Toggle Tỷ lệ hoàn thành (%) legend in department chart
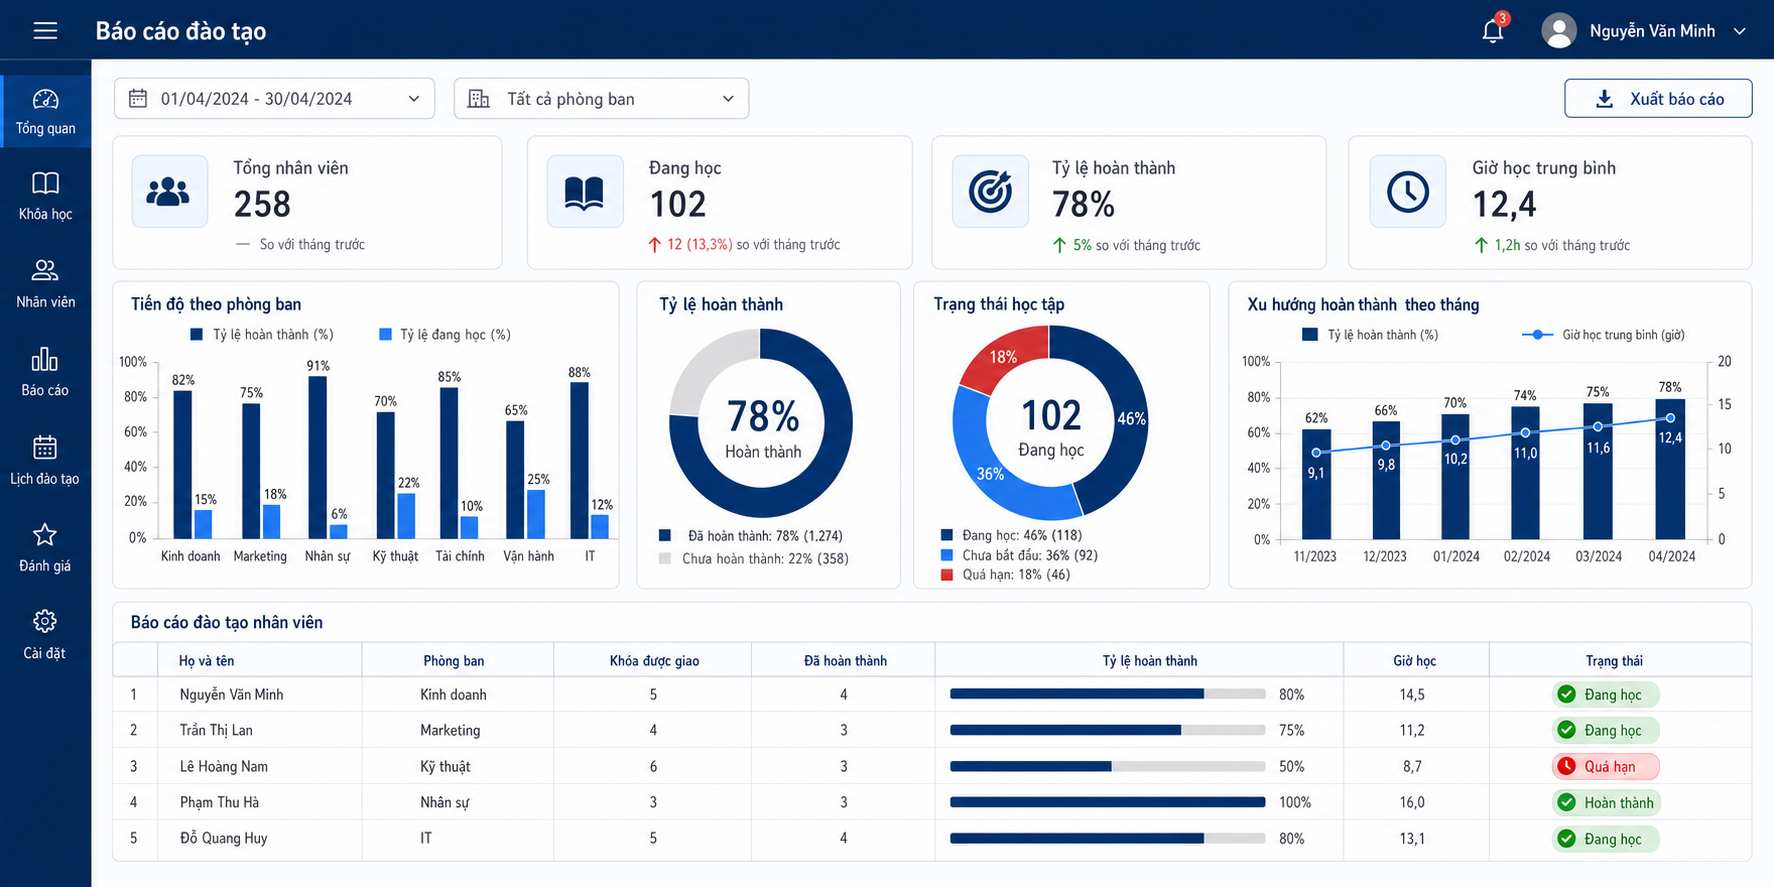The width and height of the screenshot is (1774, 887). coord(262,334)
